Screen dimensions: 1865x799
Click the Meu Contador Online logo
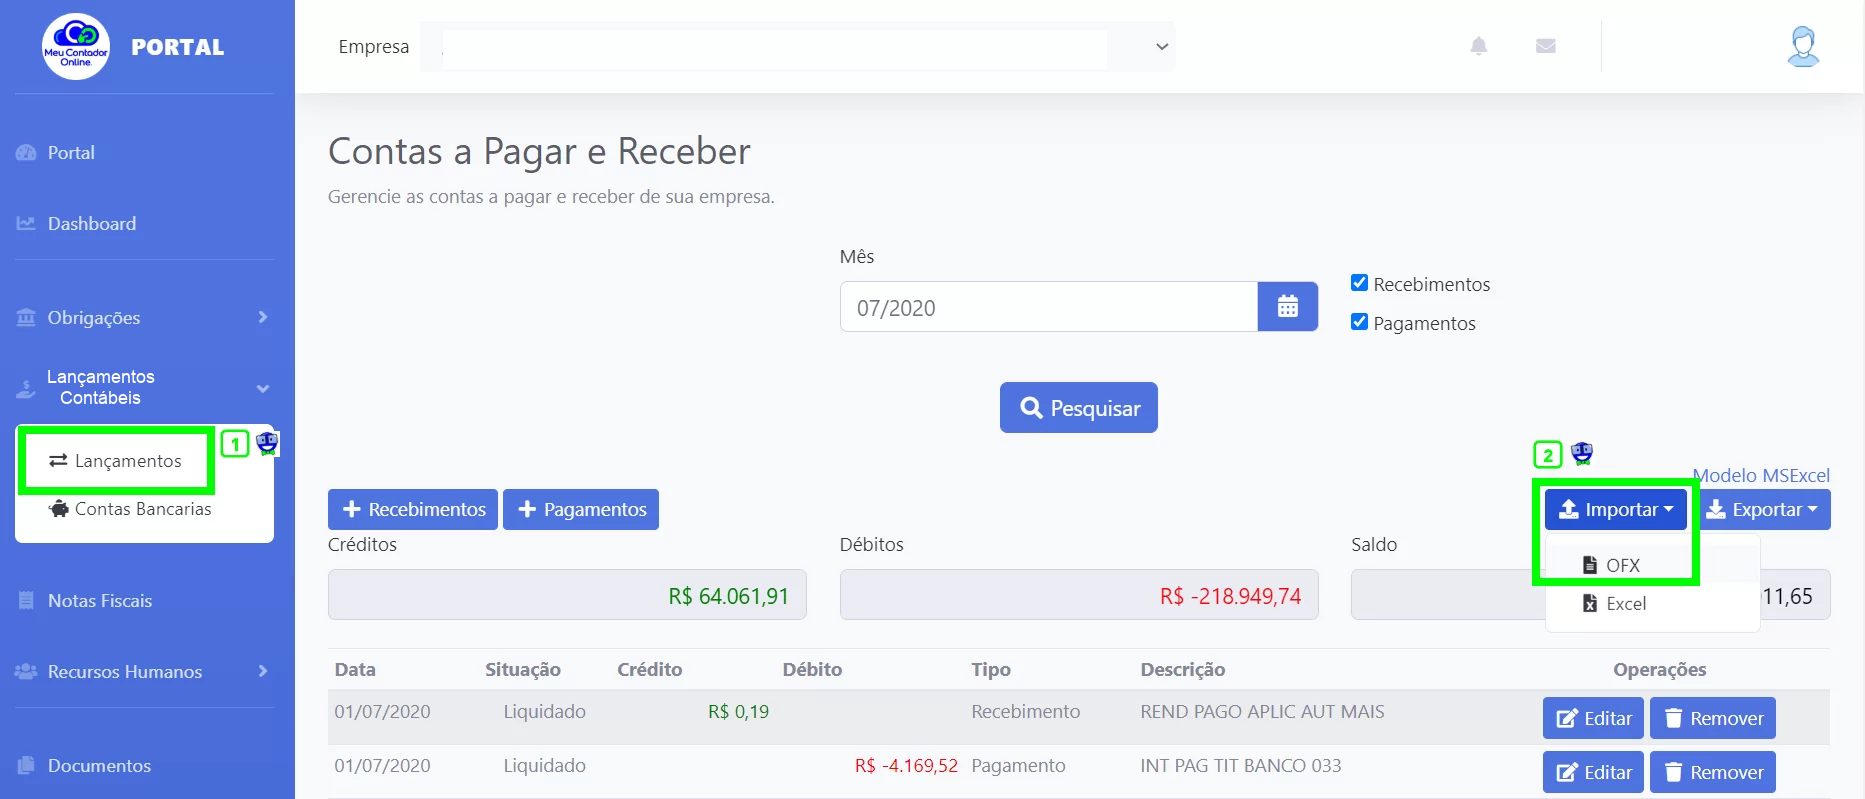click(x=76, y=46)
